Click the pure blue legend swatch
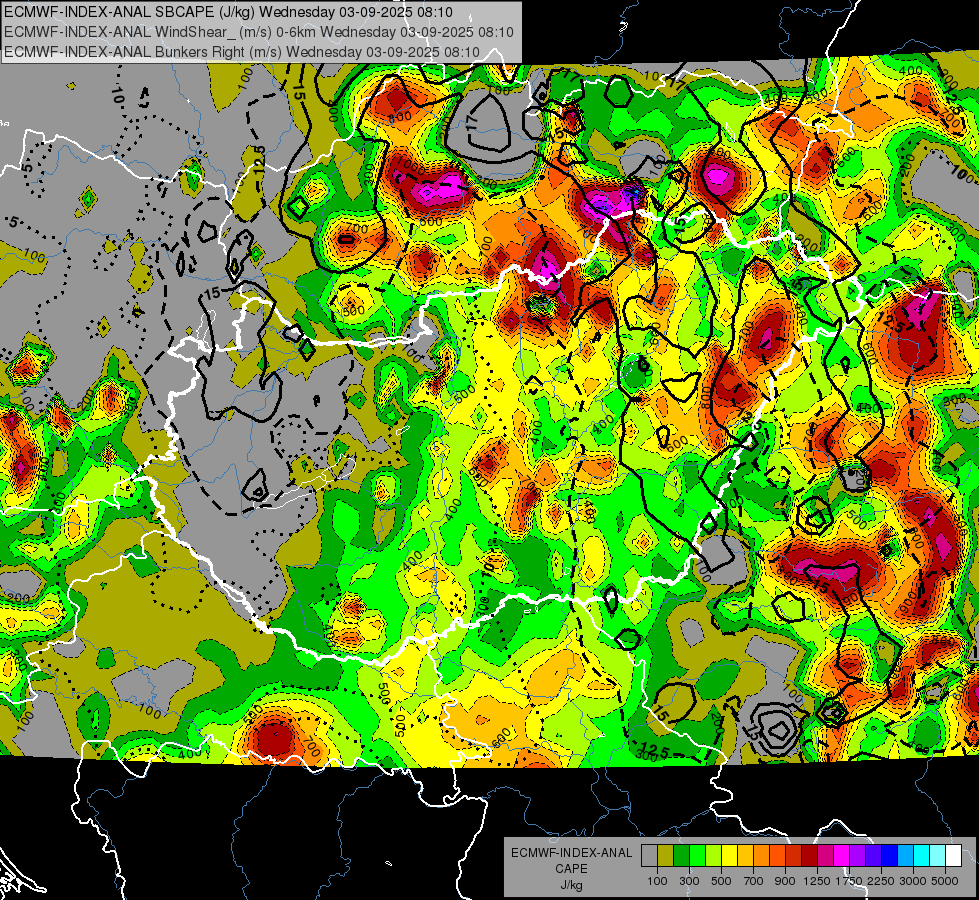The width and height of the screenshot is (979, 900). (890, 856)
